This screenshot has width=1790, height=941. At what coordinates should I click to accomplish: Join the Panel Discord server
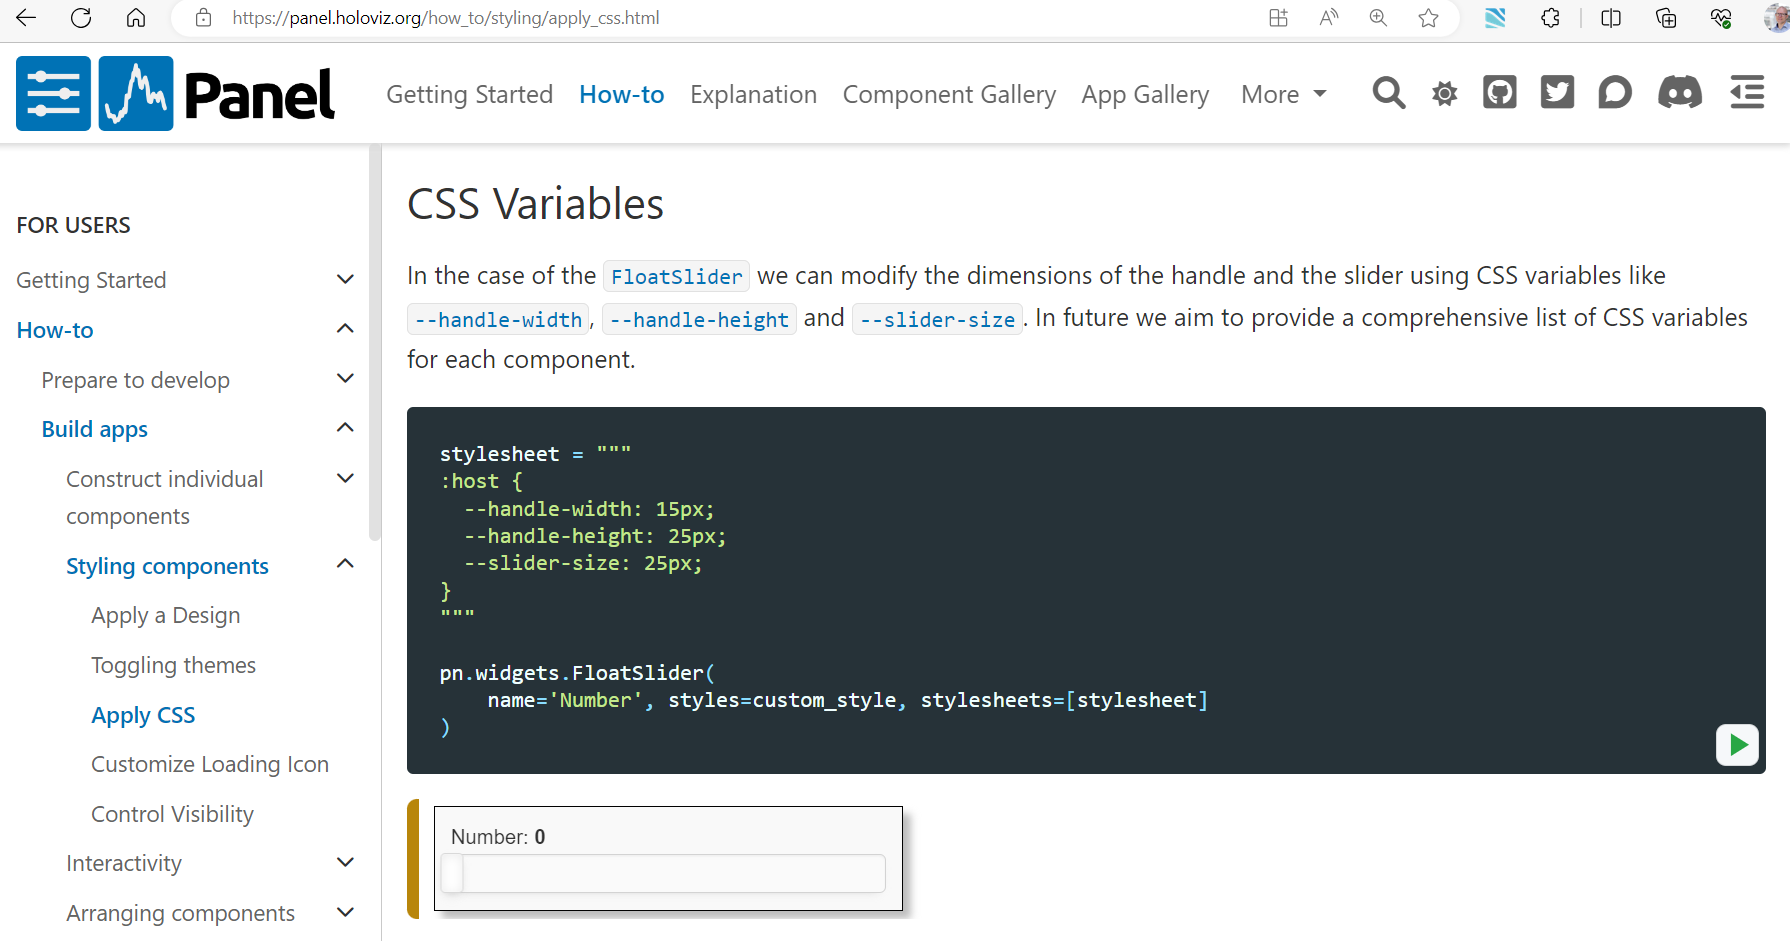tap(1680, 93)
